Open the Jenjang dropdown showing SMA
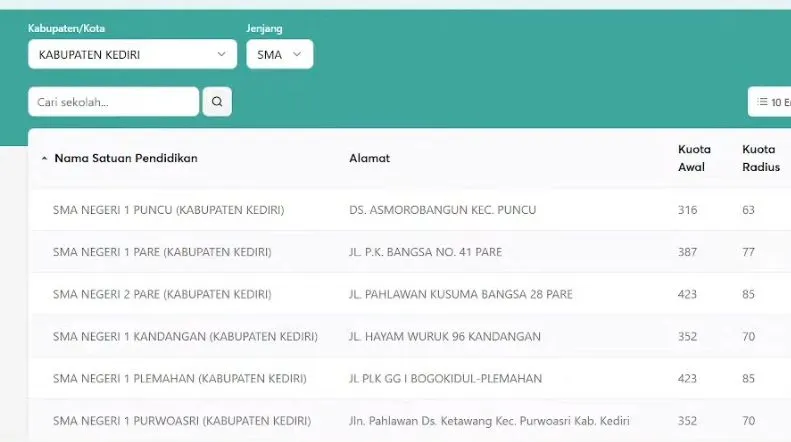The height and width of the screenshot is (442, 791). 279,54
